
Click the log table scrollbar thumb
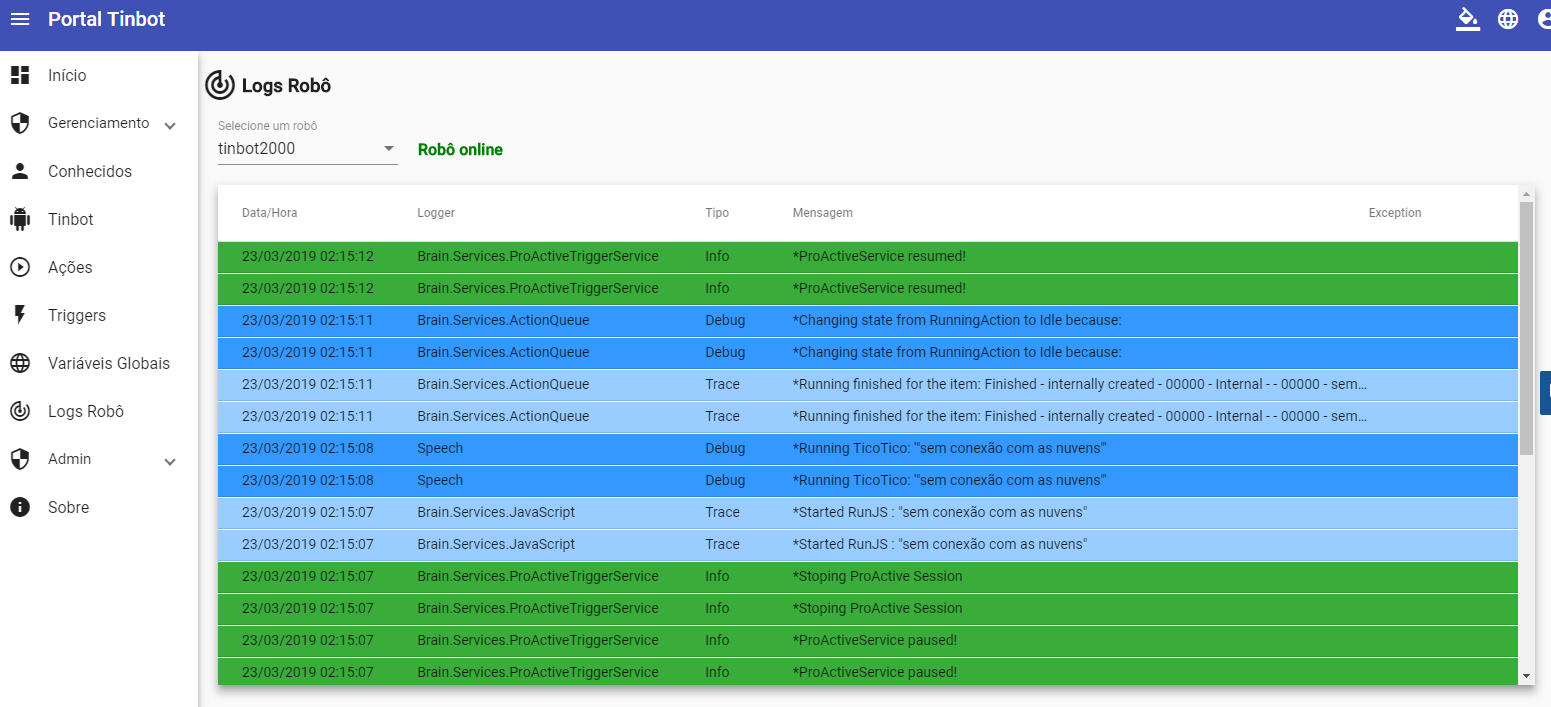pyautogui.click(x=1526, y=328)
